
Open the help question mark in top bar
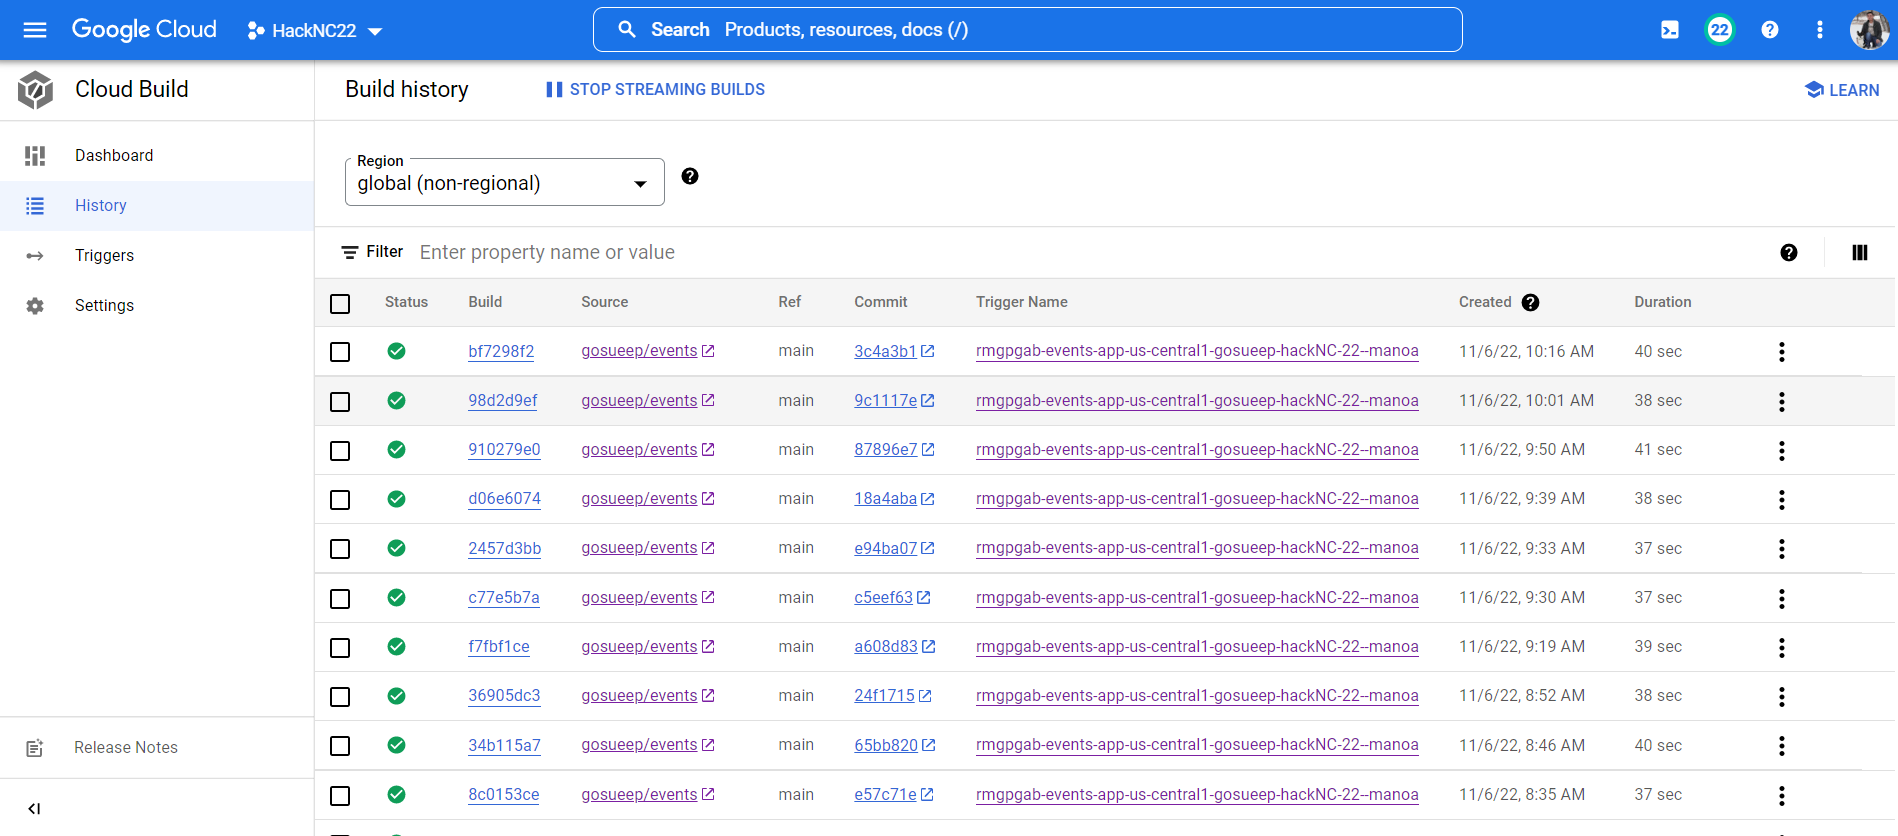coord(1770,30)
